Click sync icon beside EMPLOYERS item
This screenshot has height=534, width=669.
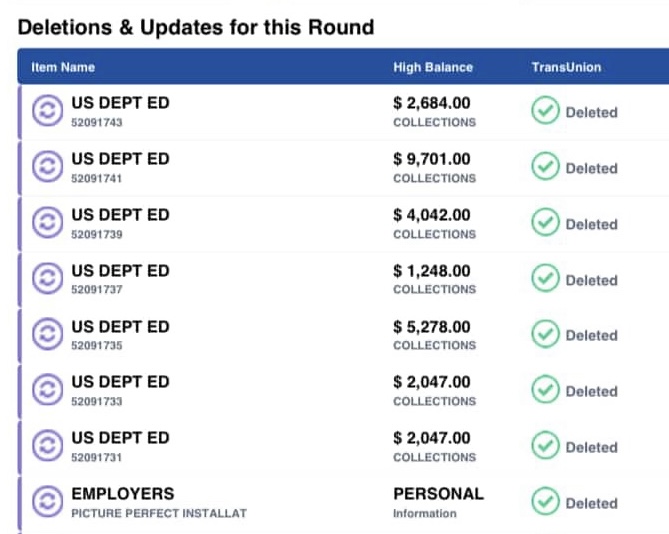pos(46,502)
